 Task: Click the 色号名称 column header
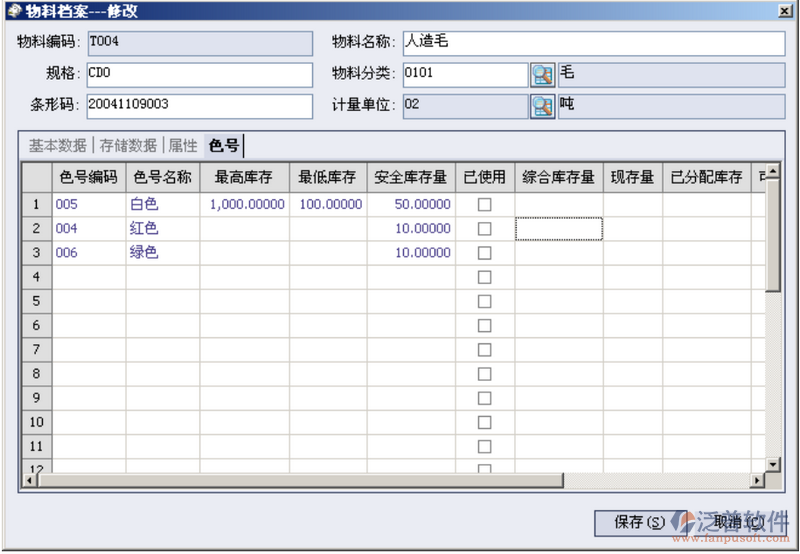click(163, 178)
